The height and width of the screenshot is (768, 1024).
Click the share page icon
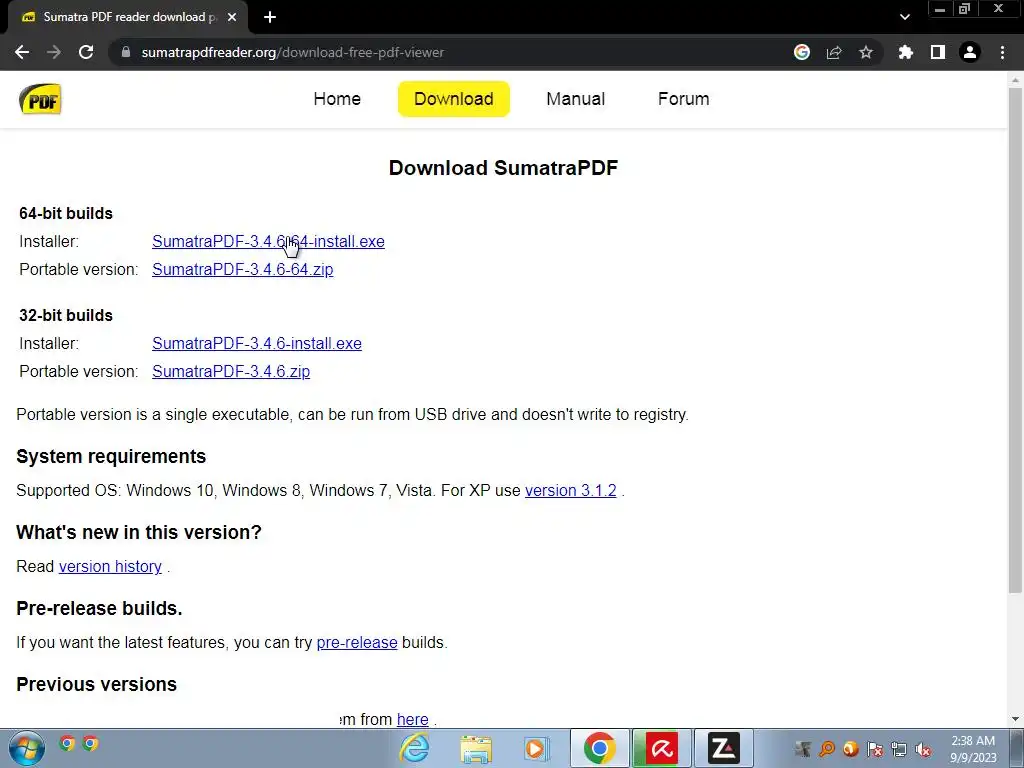[x=834, y=52]
